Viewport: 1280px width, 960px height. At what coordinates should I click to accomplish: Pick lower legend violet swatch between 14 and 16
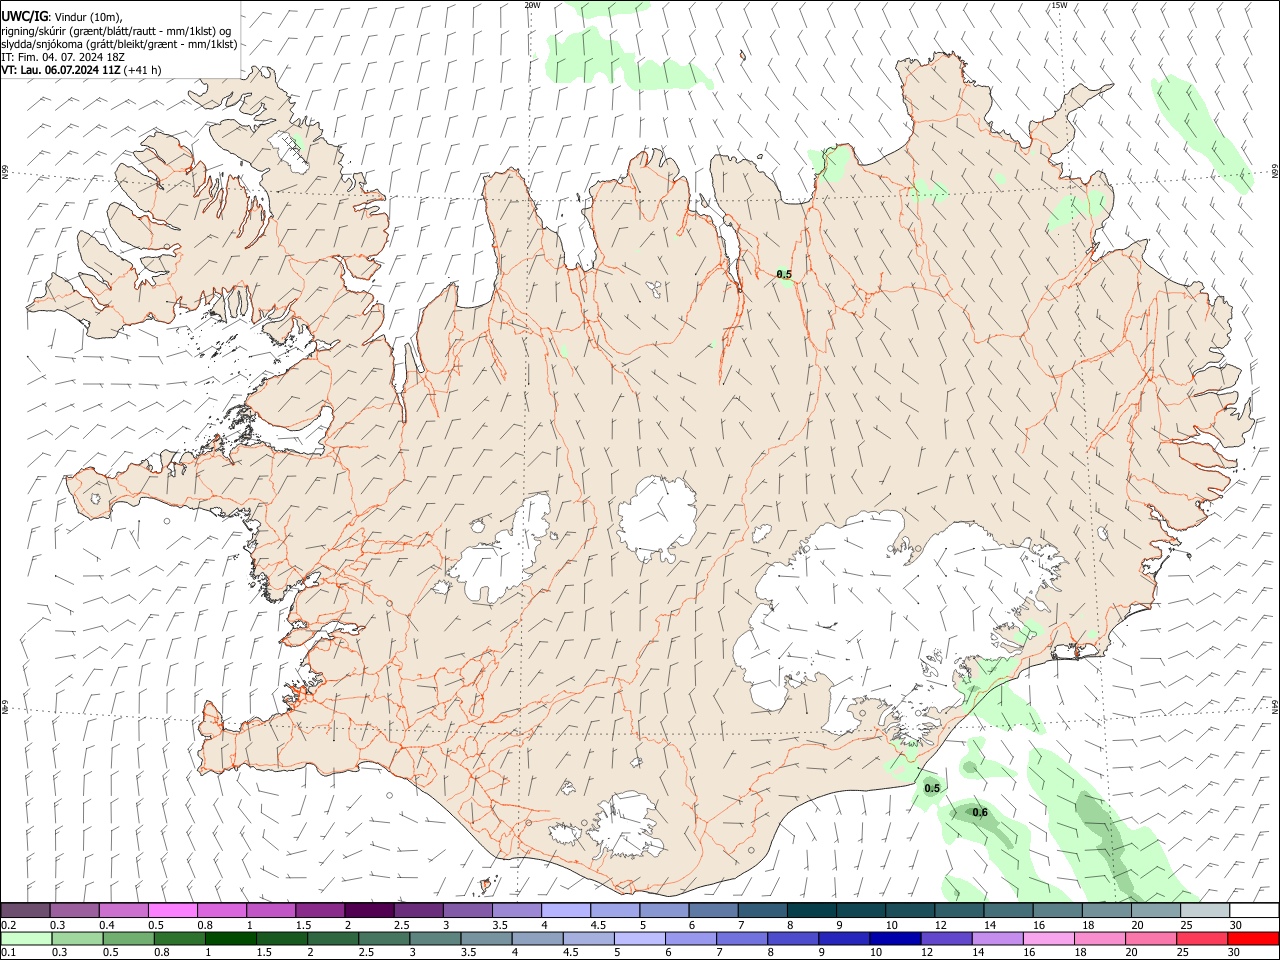tap(996, 938)
